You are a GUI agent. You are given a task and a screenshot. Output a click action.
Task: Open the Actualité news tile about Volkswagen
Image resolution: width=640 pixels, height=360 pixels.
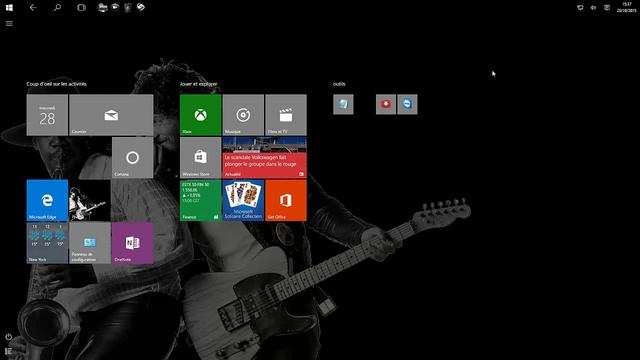click(264, 158)
